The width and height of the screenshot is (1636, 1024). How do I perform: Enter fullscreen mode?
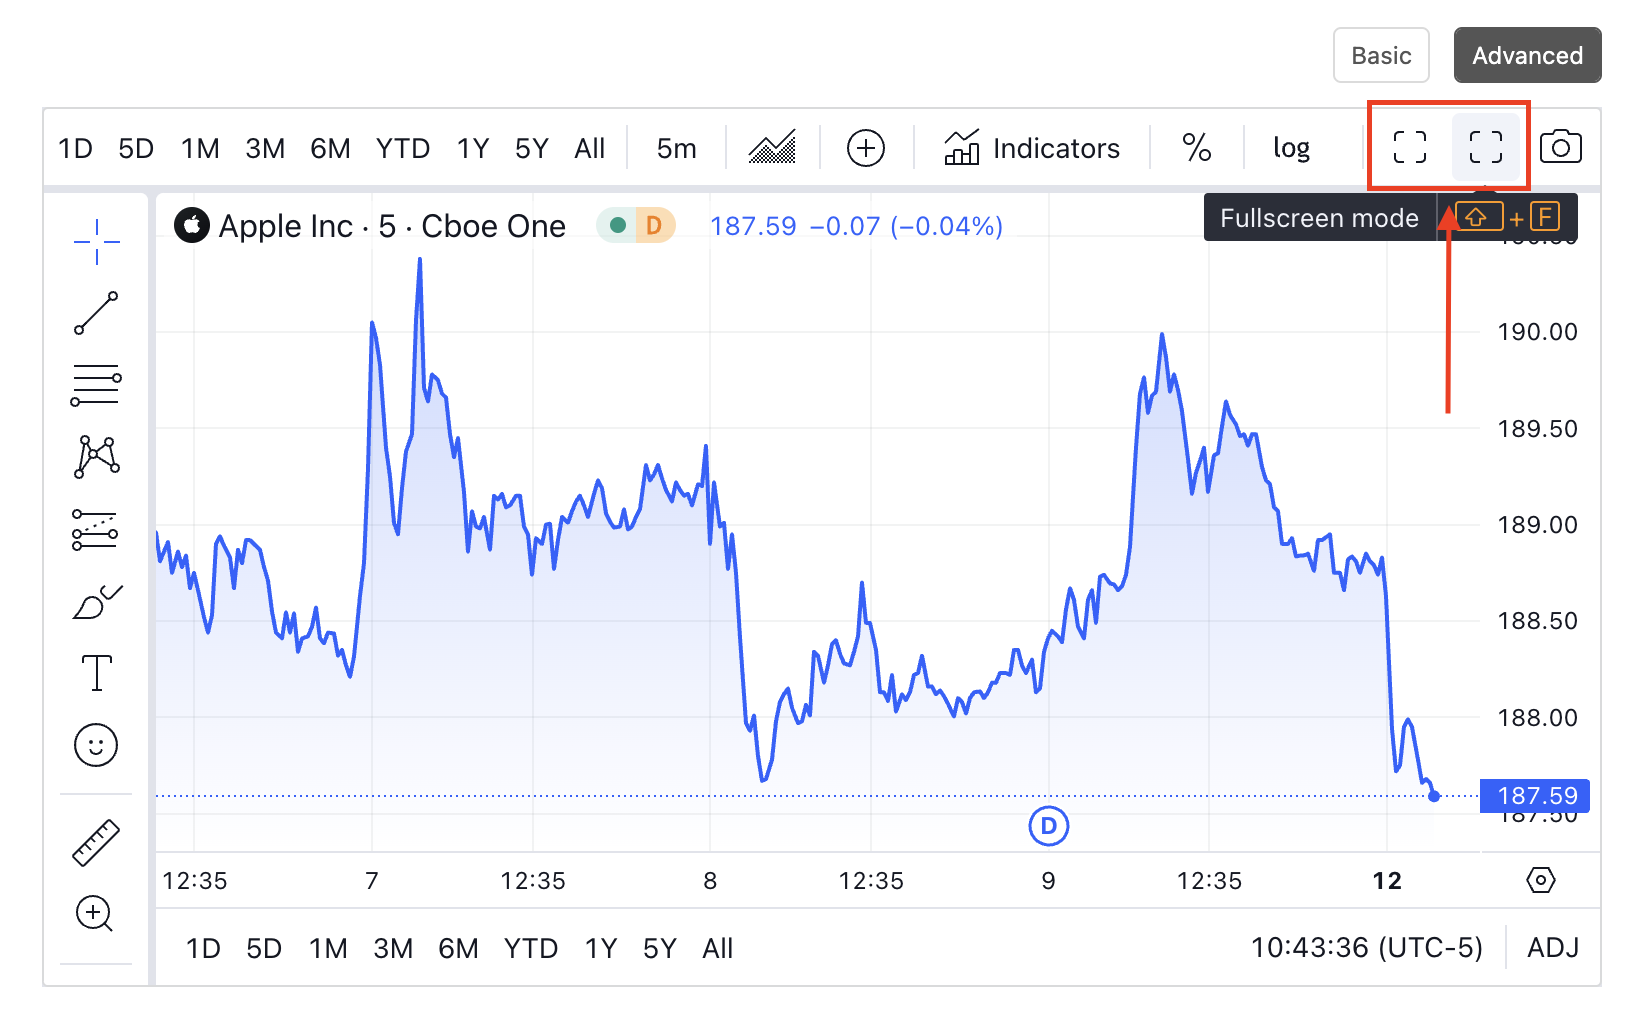click(1487, 147)
